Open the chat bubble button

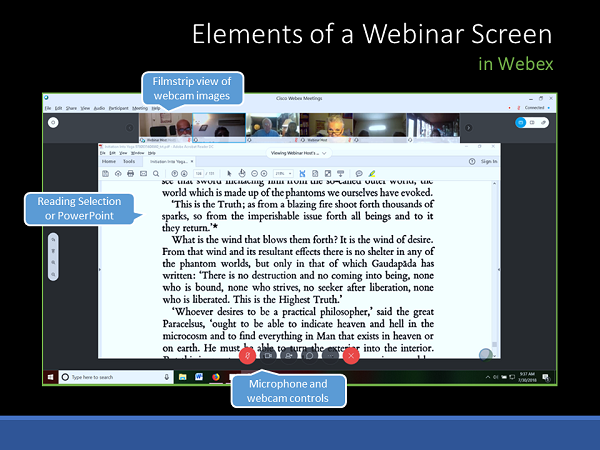[310, 356]
